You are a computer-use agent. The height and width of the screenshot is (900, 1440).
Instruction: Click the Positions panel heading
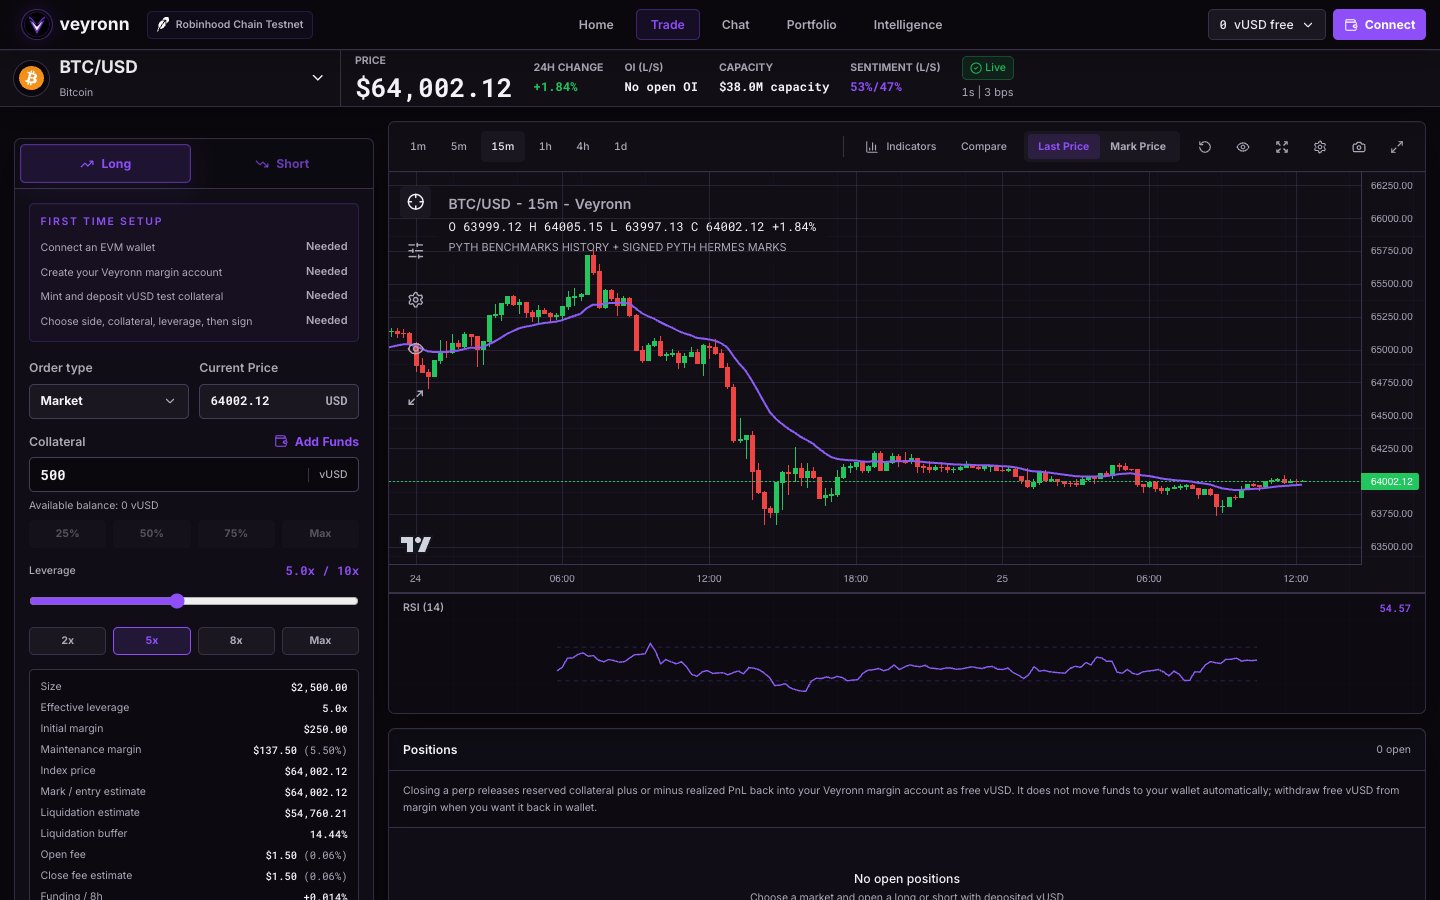(x=430, y=750)
